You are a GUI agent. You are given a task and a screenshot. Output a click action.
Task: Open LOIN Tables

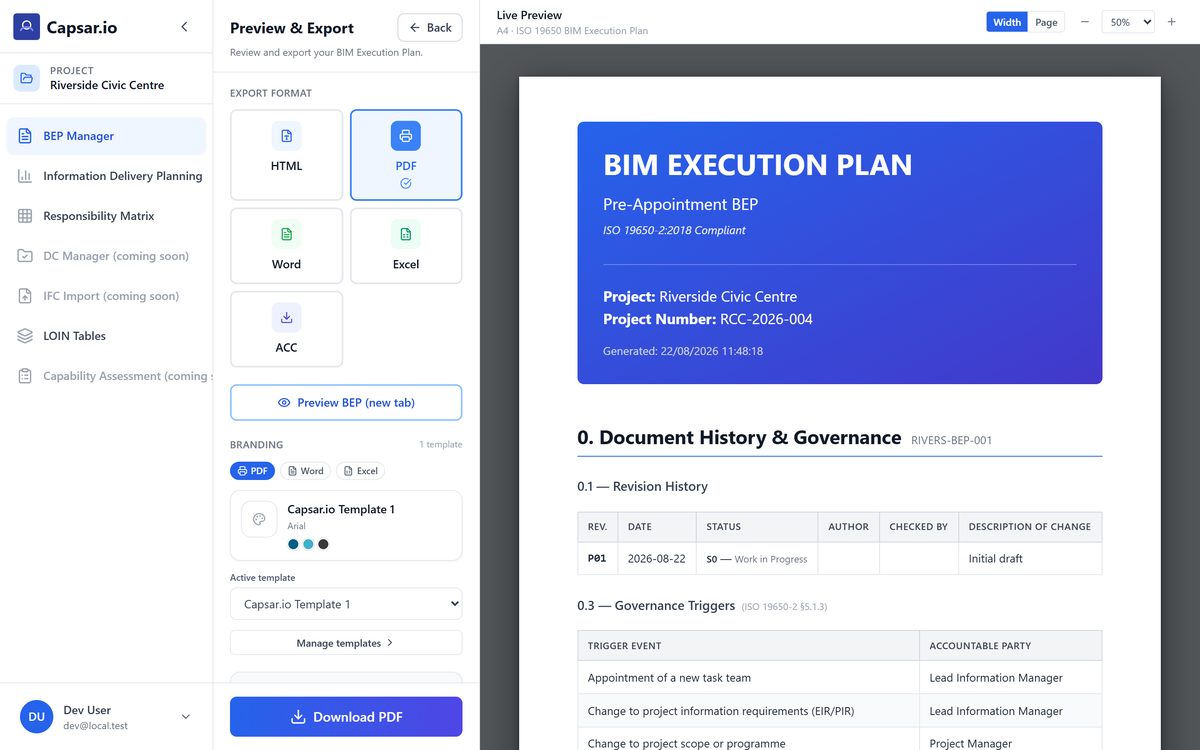[x=106, y=336]
